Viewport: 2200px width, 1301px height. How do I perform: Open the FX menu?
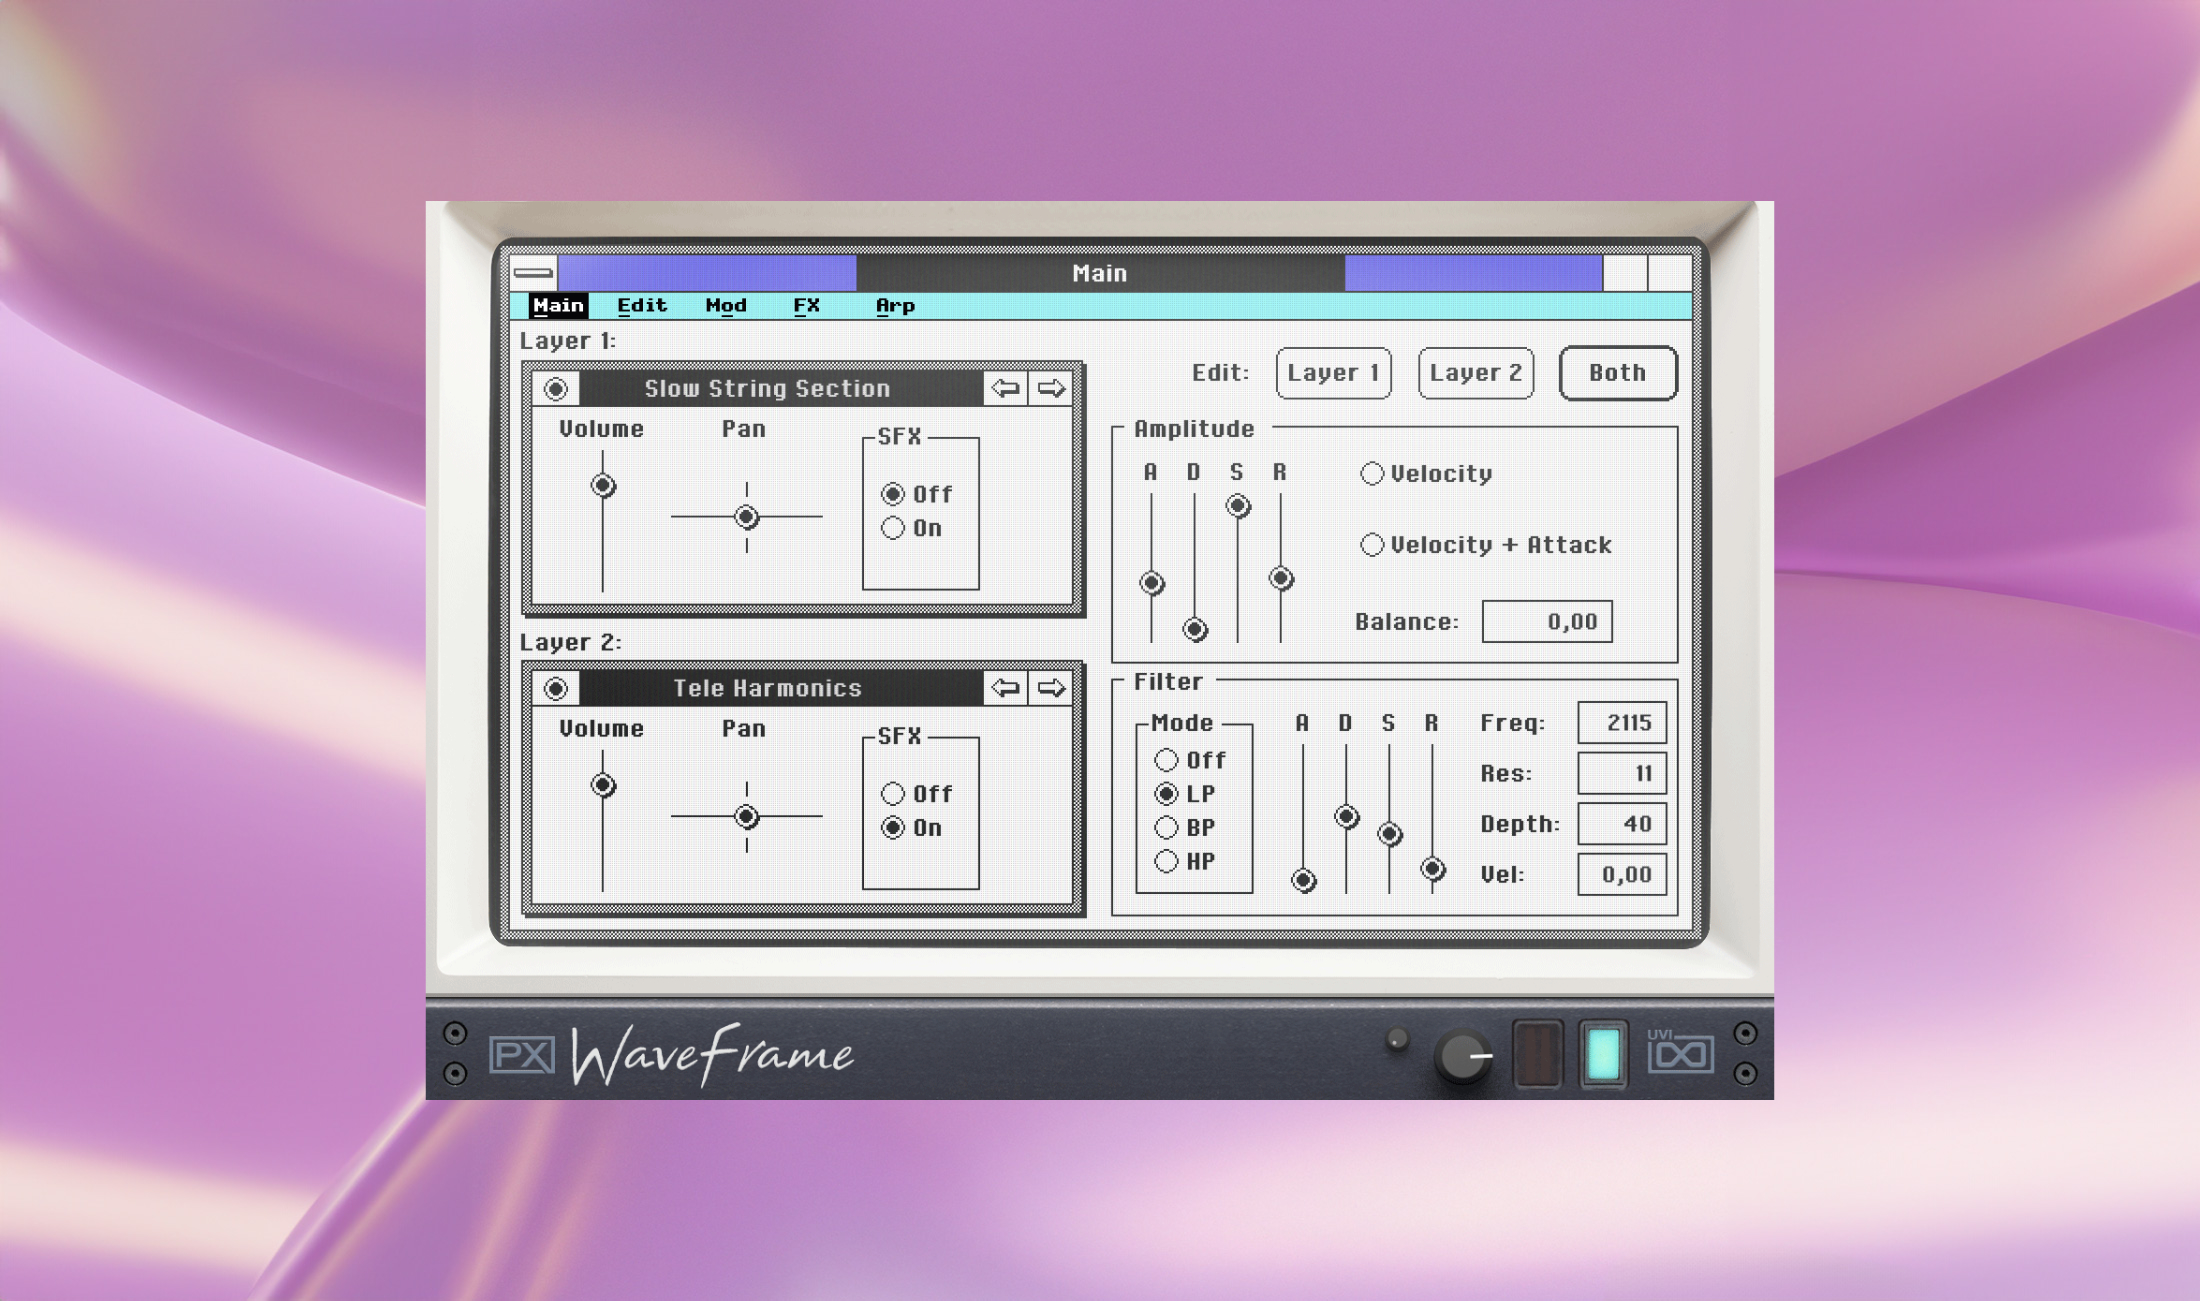pos(806,305)
